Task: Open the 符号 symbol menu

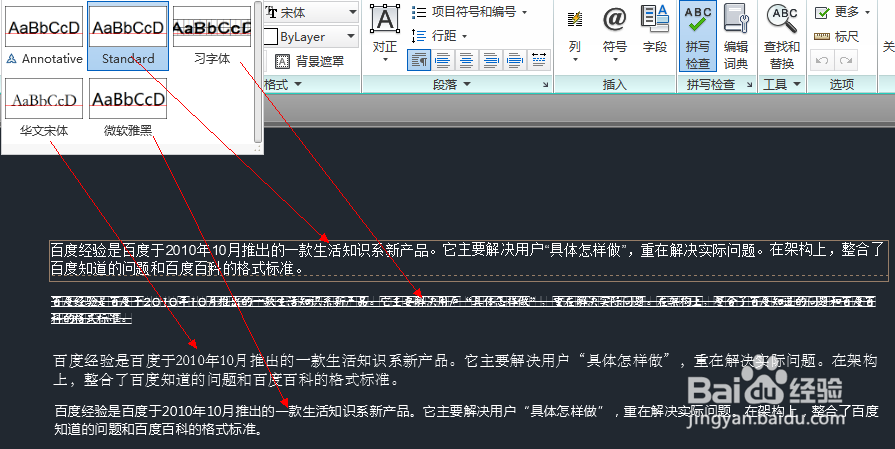Action: tap(615, 34)
